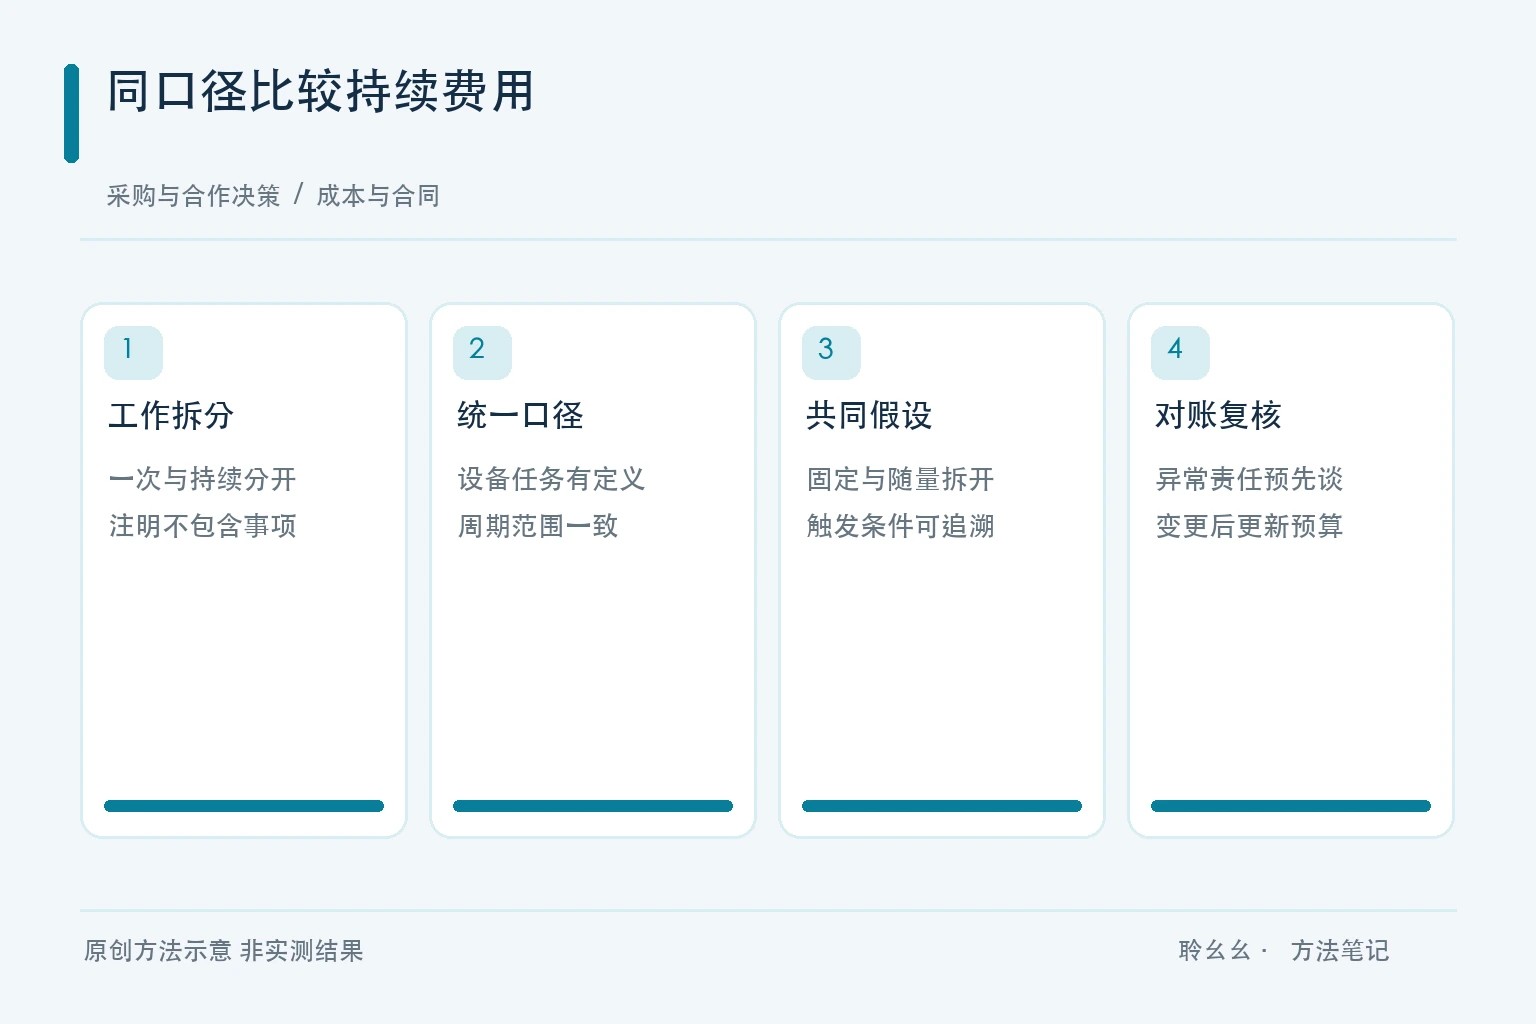Viewport: 1536px width, 1024px height.
Task: Click footer note 原创方法示意 非实测结果
Action: click(x=224, y=951)
